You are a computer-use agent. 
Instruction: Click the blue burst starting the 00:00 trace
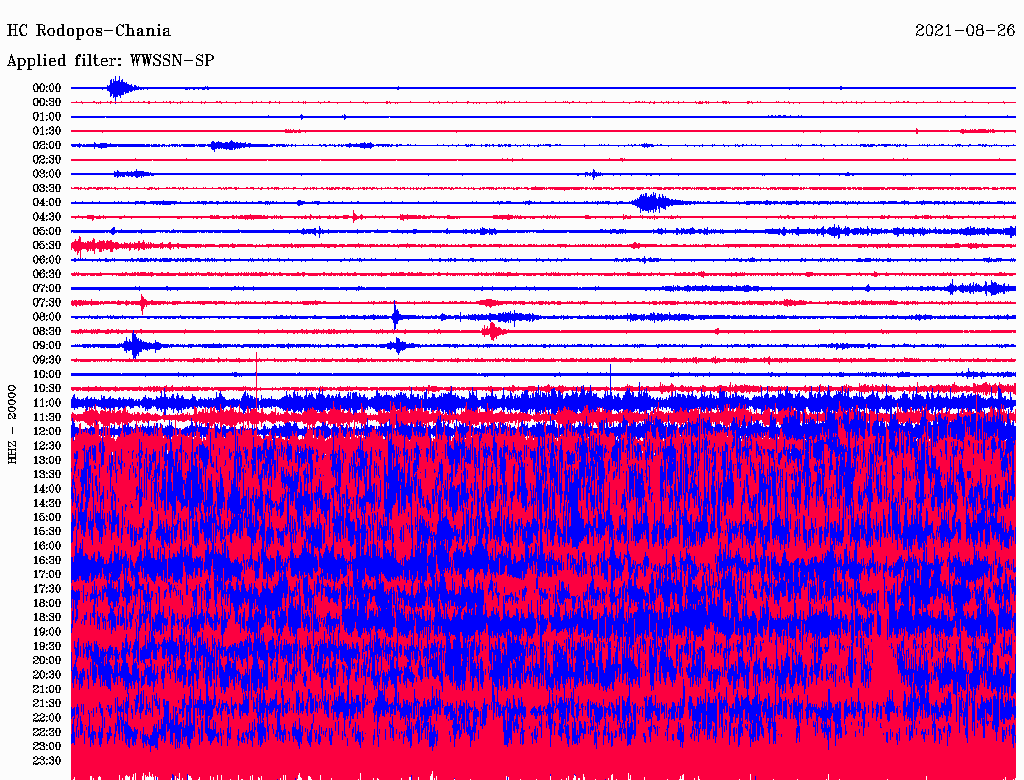coord(119,88)
